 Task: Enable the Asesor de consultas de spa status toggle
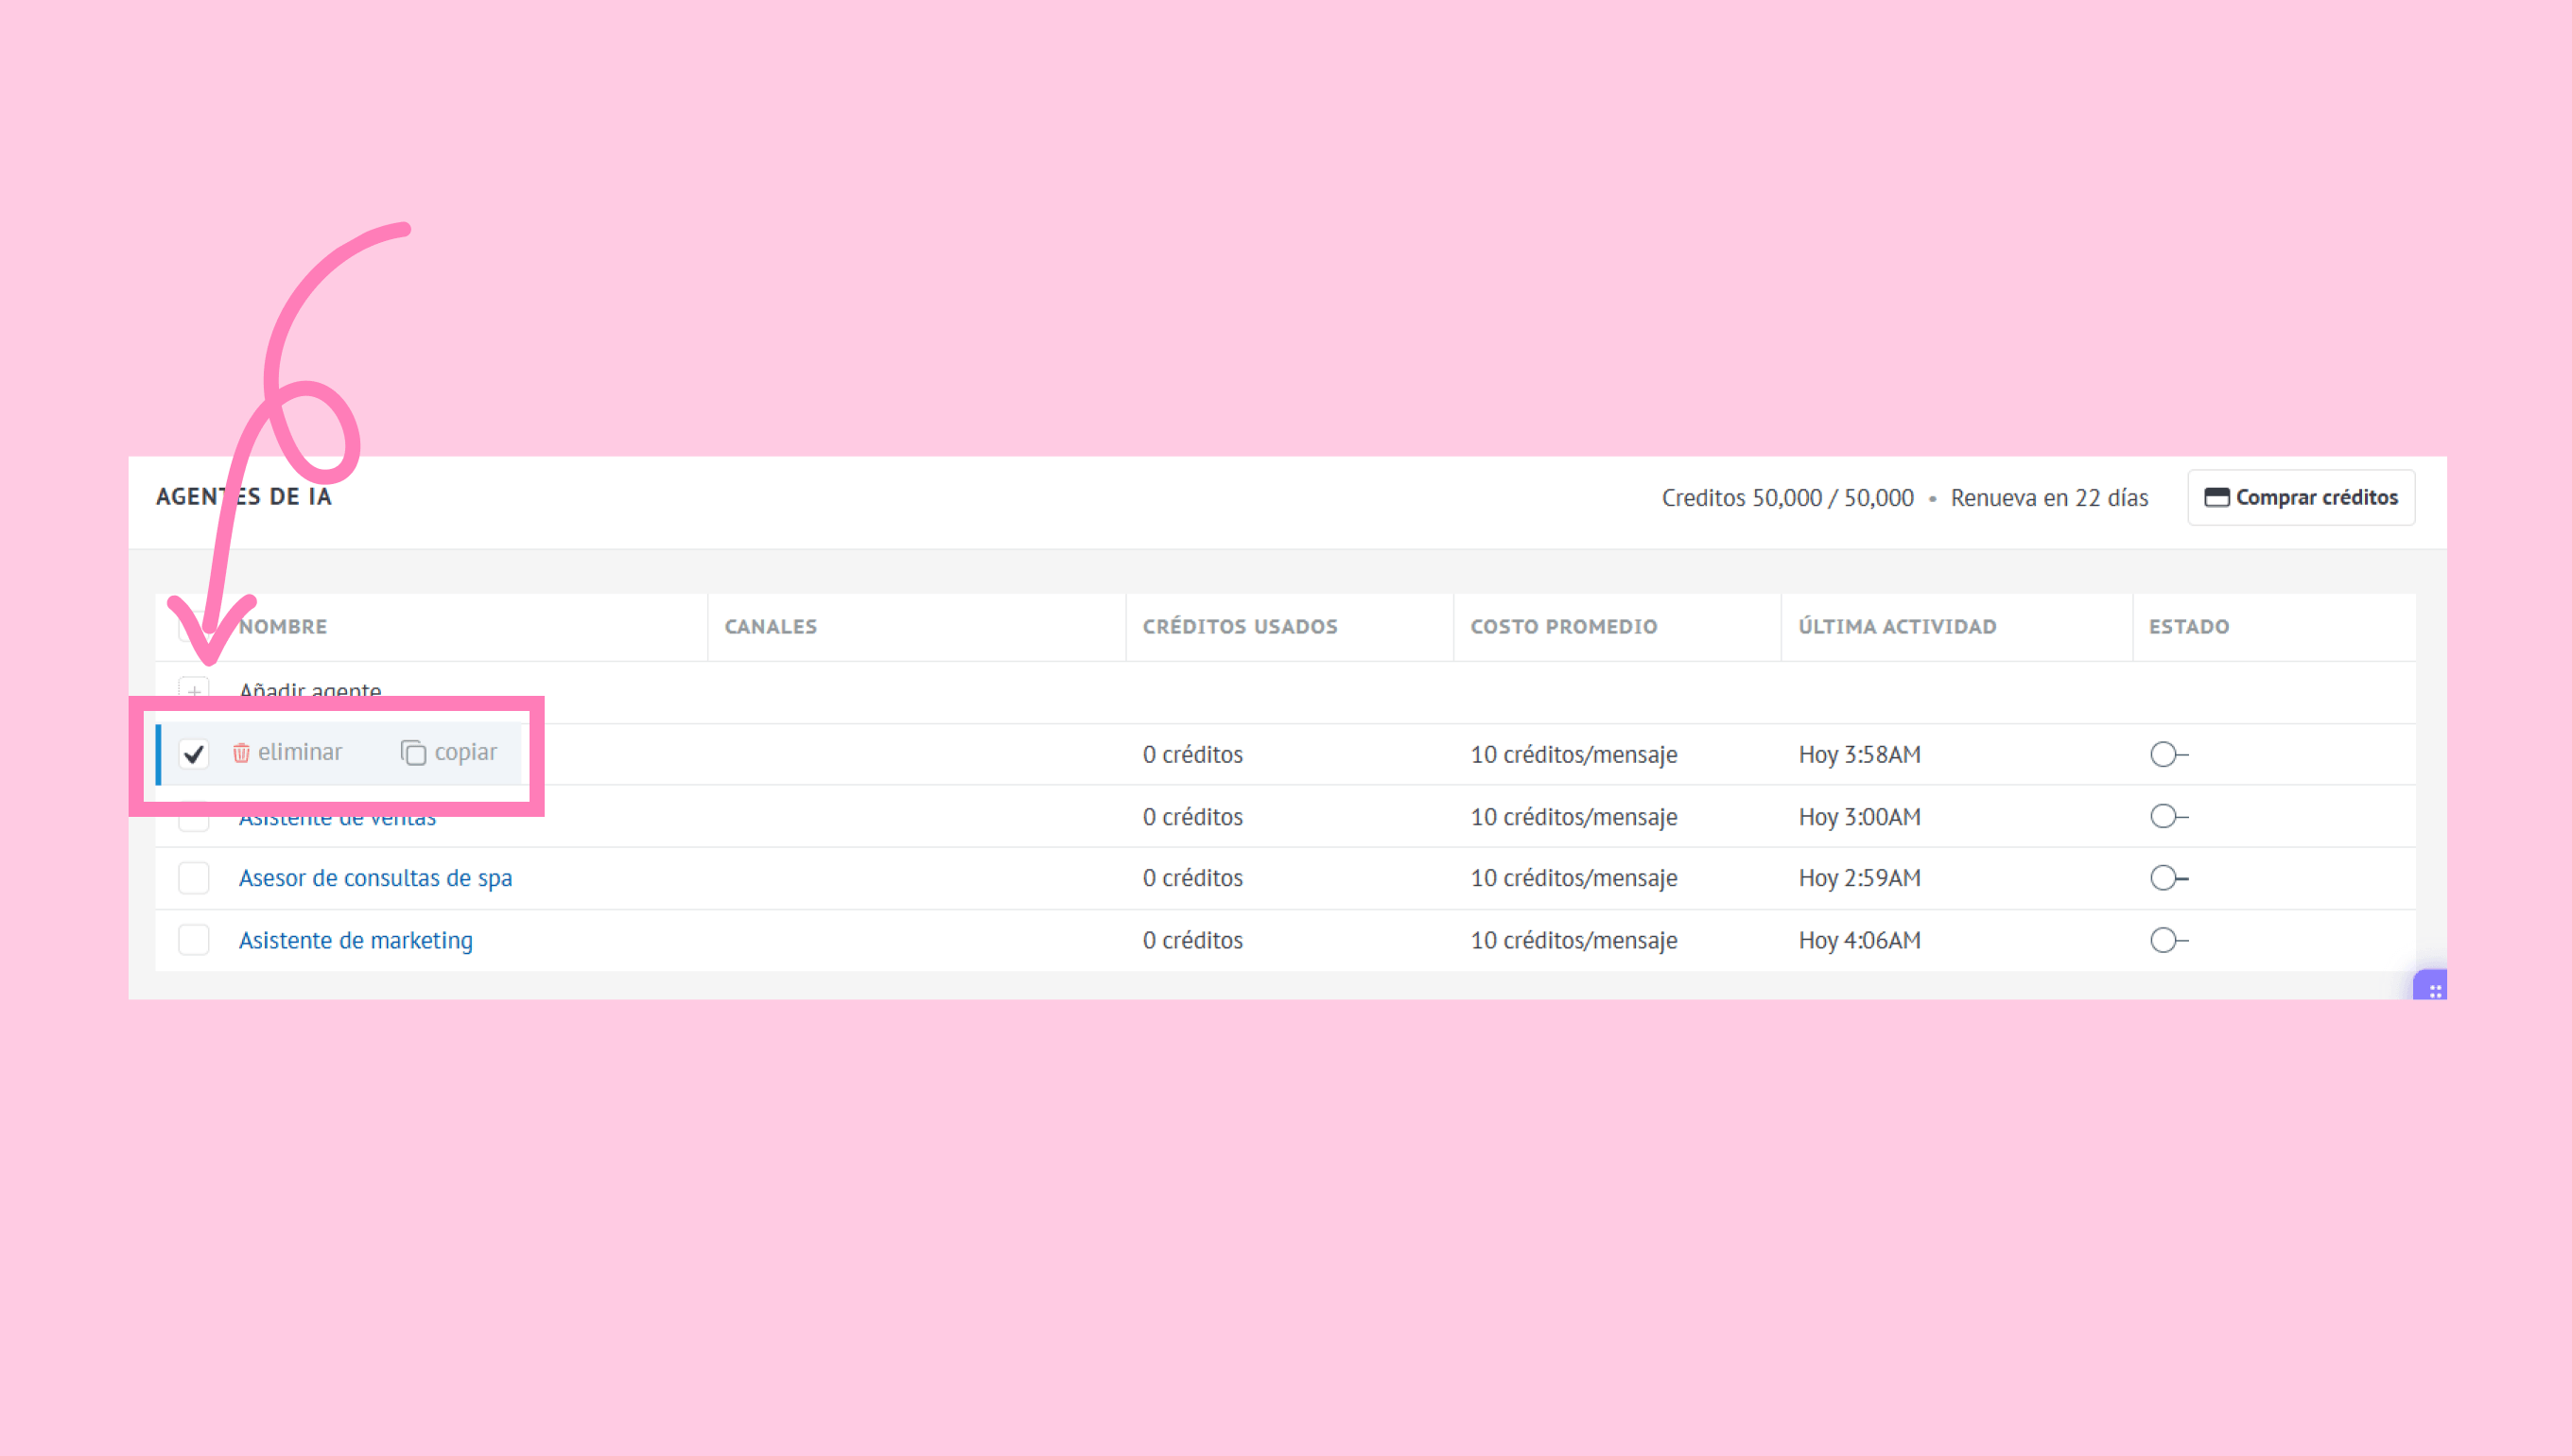tap(2169, 878)
